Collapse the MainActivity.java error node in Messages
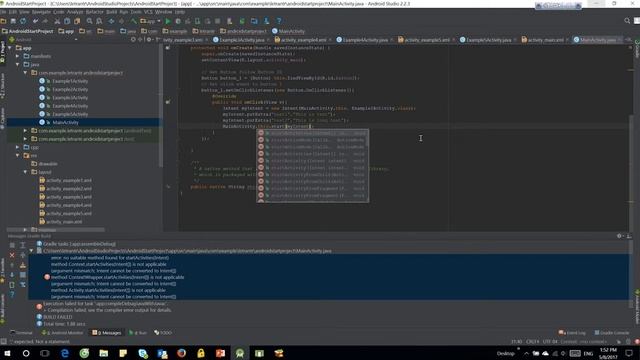Screen dimensions: 640x360 [31, 251]
